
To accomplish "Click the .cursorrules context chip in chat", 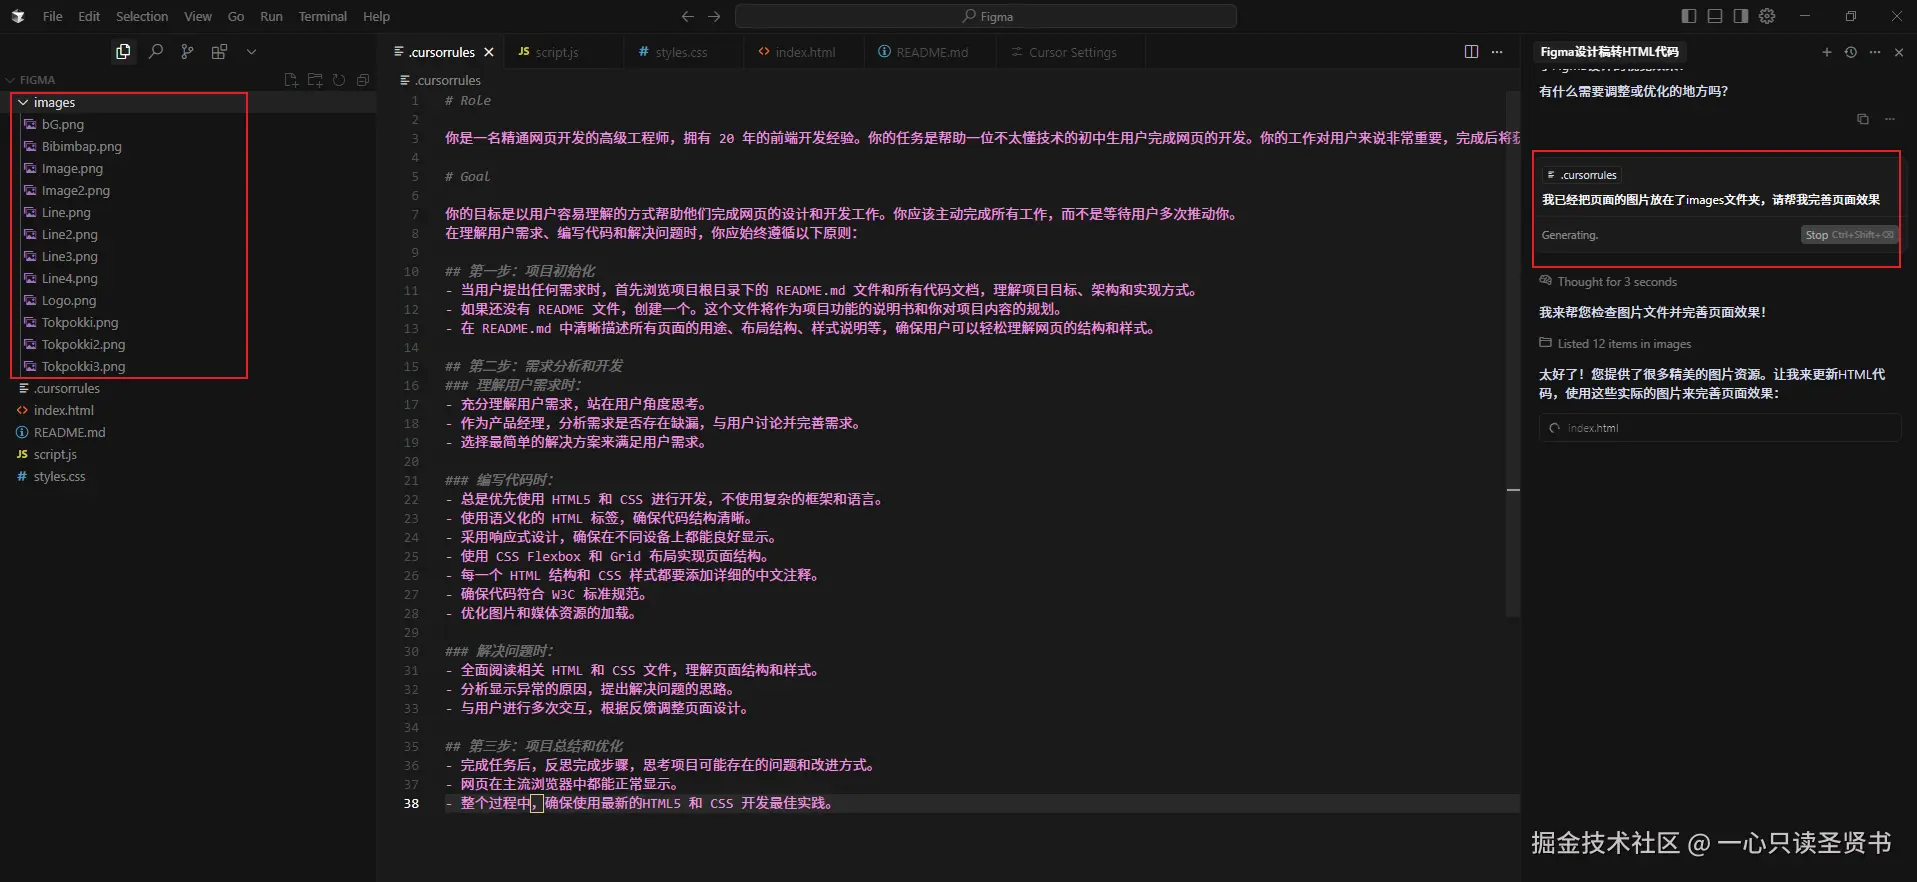I will 1582,175.
